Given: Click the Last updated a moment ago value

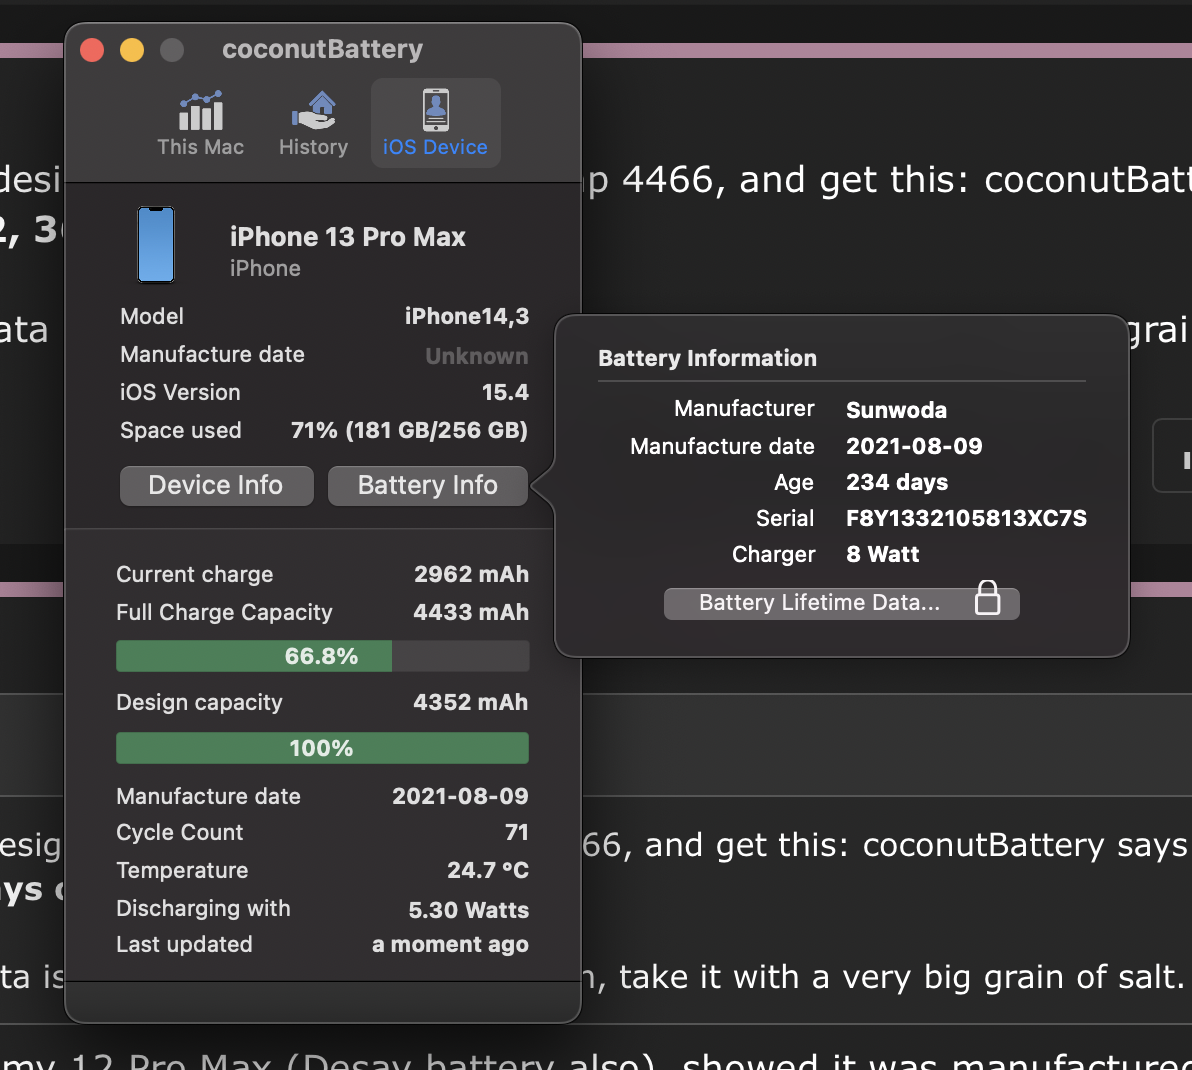Looking at the screenshot, I should pos(450,944).
